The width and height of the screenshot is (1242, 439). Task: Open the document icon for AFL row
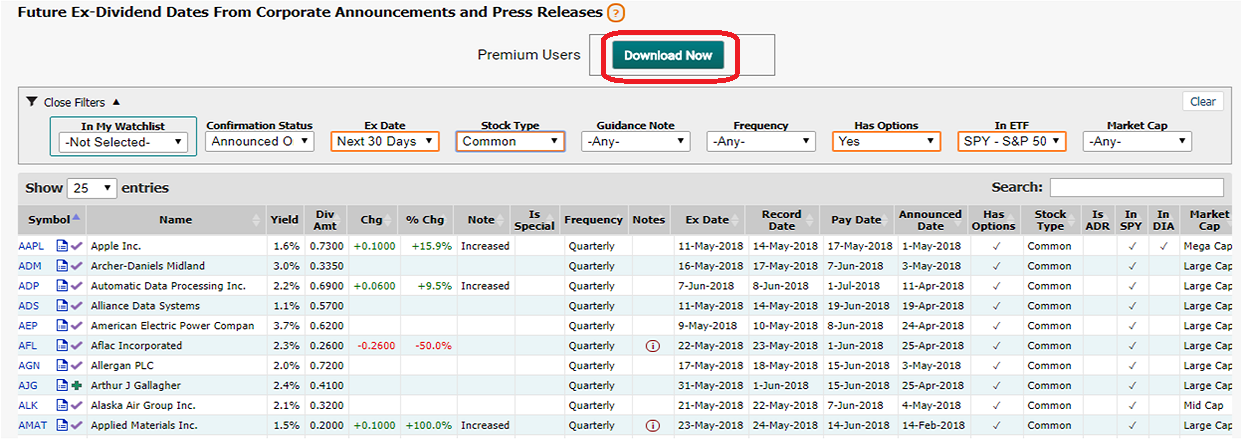(62, 346)
